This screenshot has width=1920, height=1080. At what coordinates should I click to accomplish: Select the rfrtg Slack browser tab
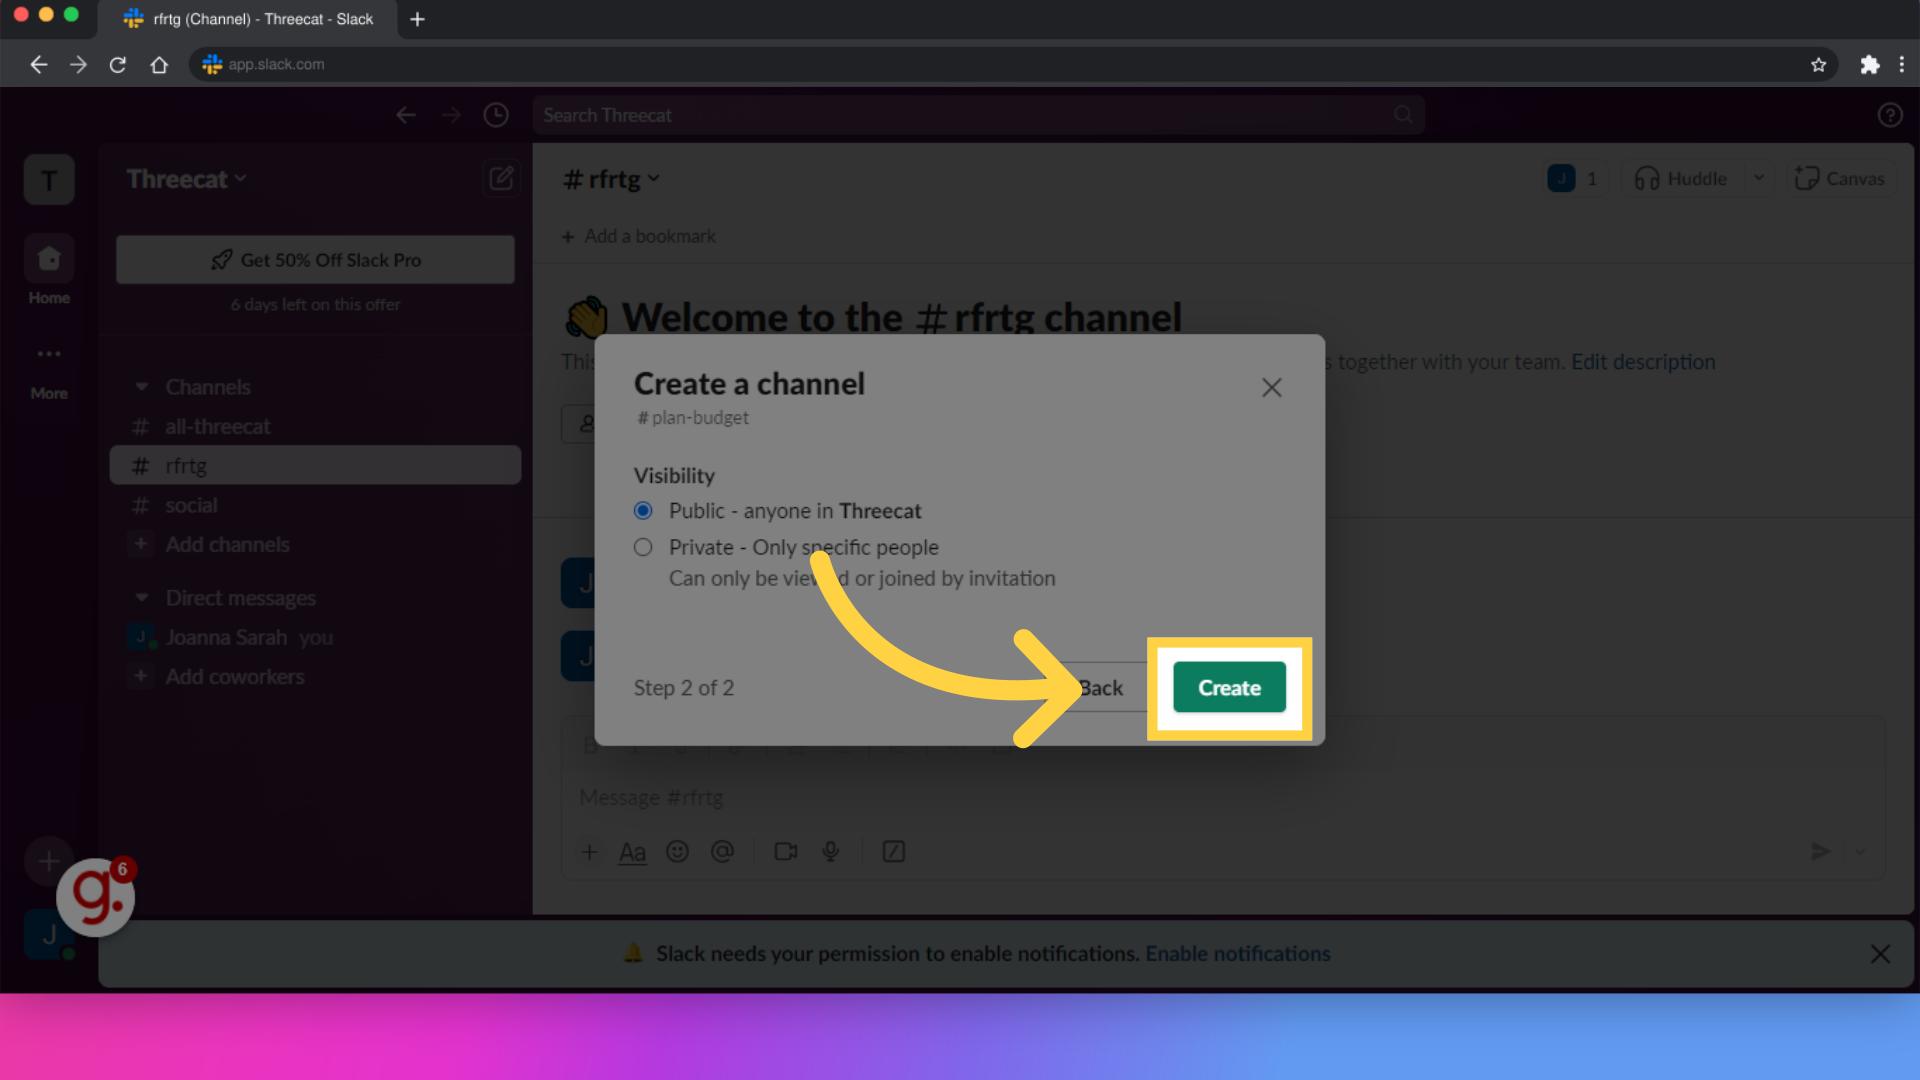(x=250, y=19)
